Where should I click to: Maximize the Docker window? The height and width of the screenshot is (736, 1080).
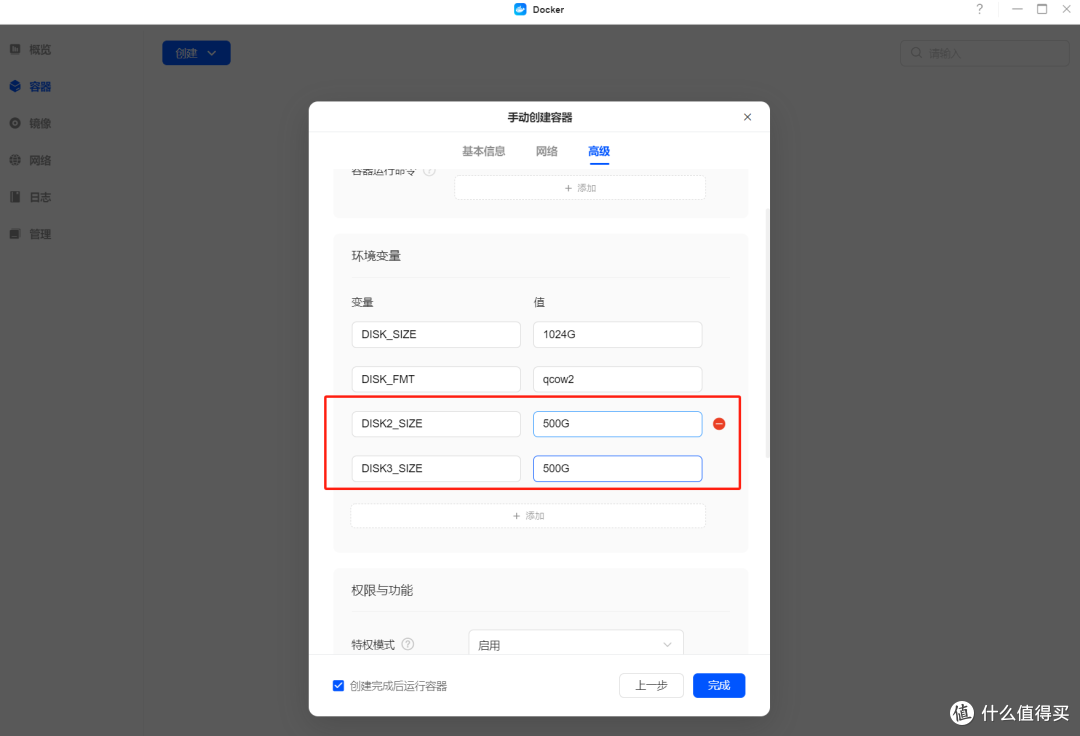point(1042,9)
